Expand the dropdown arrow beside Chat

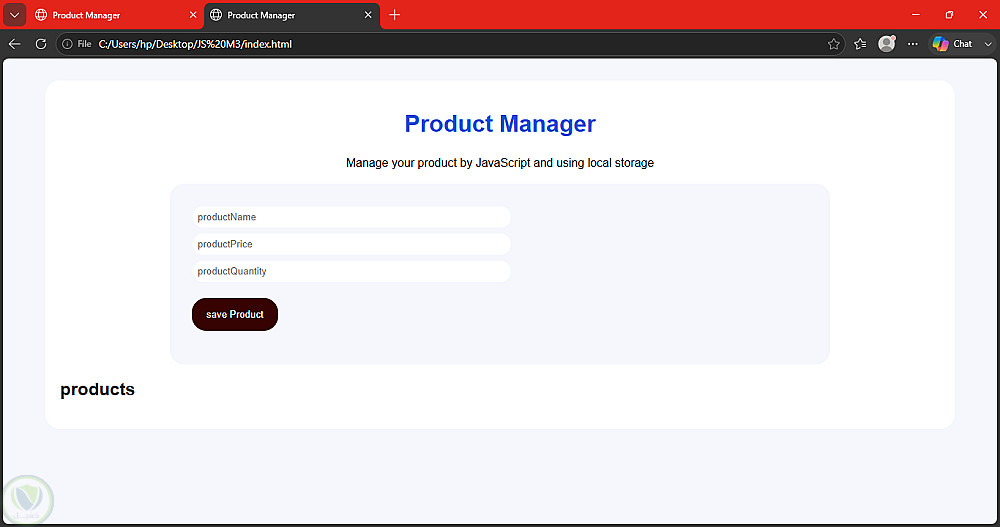coord(988,44)
